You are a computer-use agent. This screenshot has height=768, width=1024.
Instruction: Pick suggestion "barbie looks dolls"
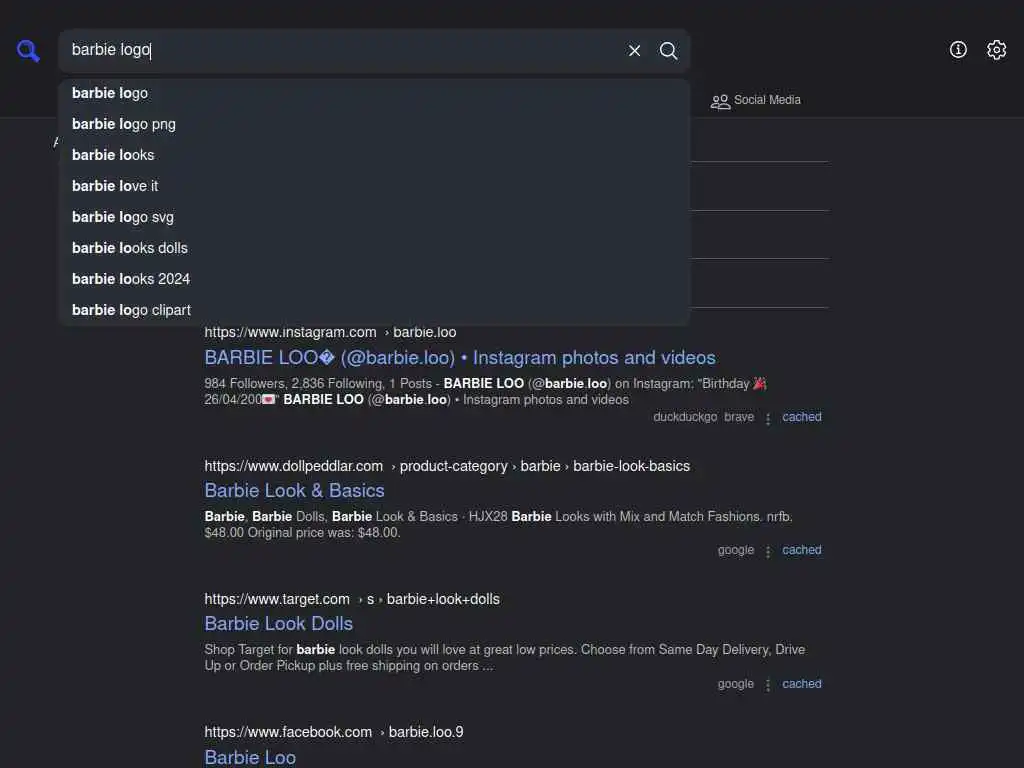click(374, 248)
